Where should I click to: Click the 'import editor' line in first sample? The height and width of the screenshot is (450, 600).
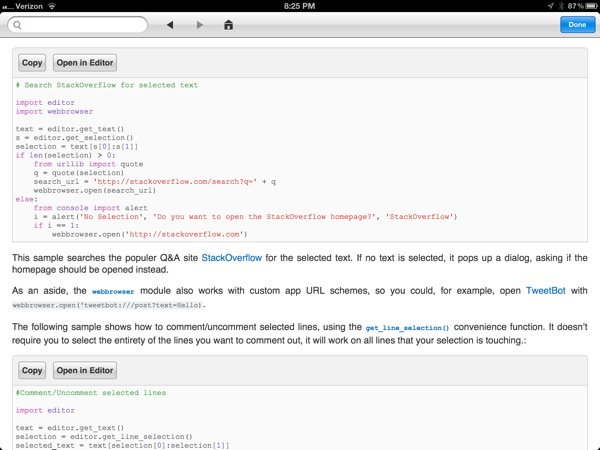[x=45, y=103]
